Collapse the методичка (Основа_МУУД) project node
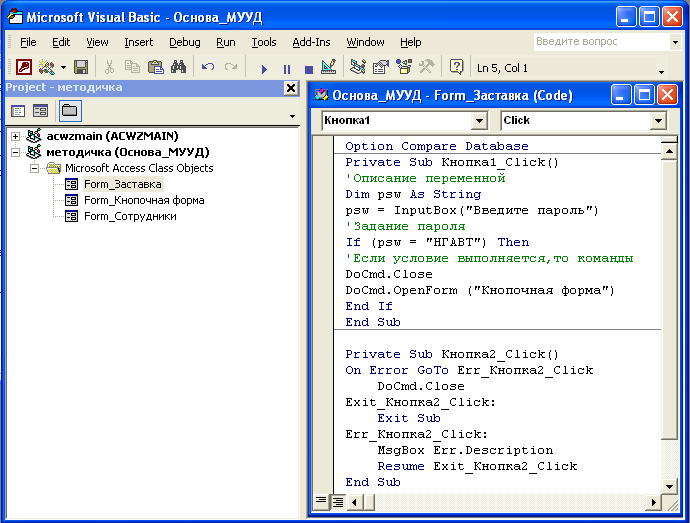 15,152
